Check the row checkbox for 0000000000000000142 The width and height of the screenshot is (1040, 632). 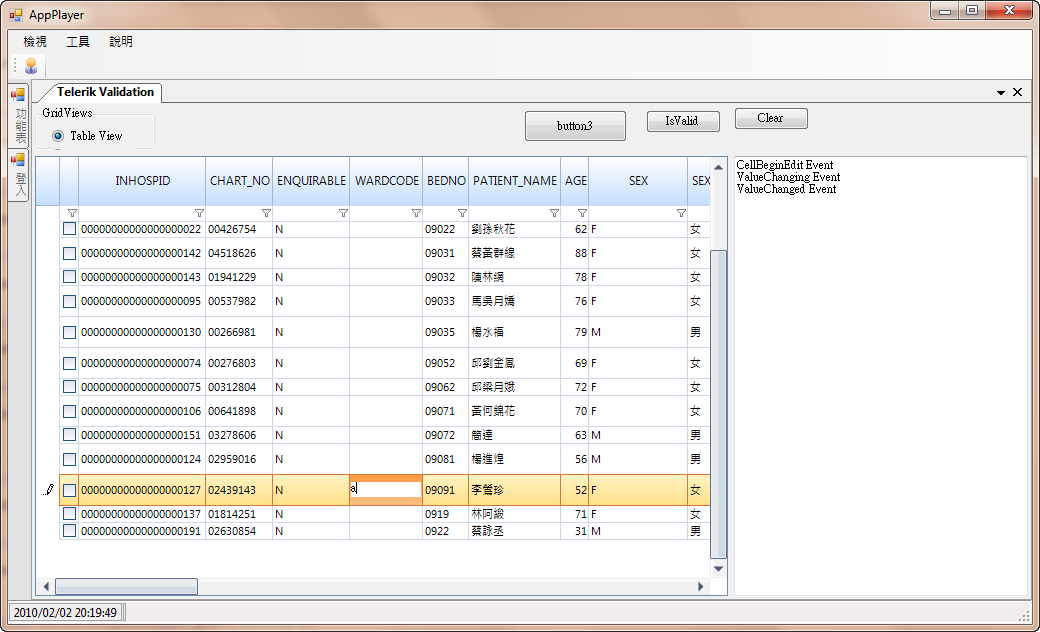pyautogui.click(x=69, y=253)
